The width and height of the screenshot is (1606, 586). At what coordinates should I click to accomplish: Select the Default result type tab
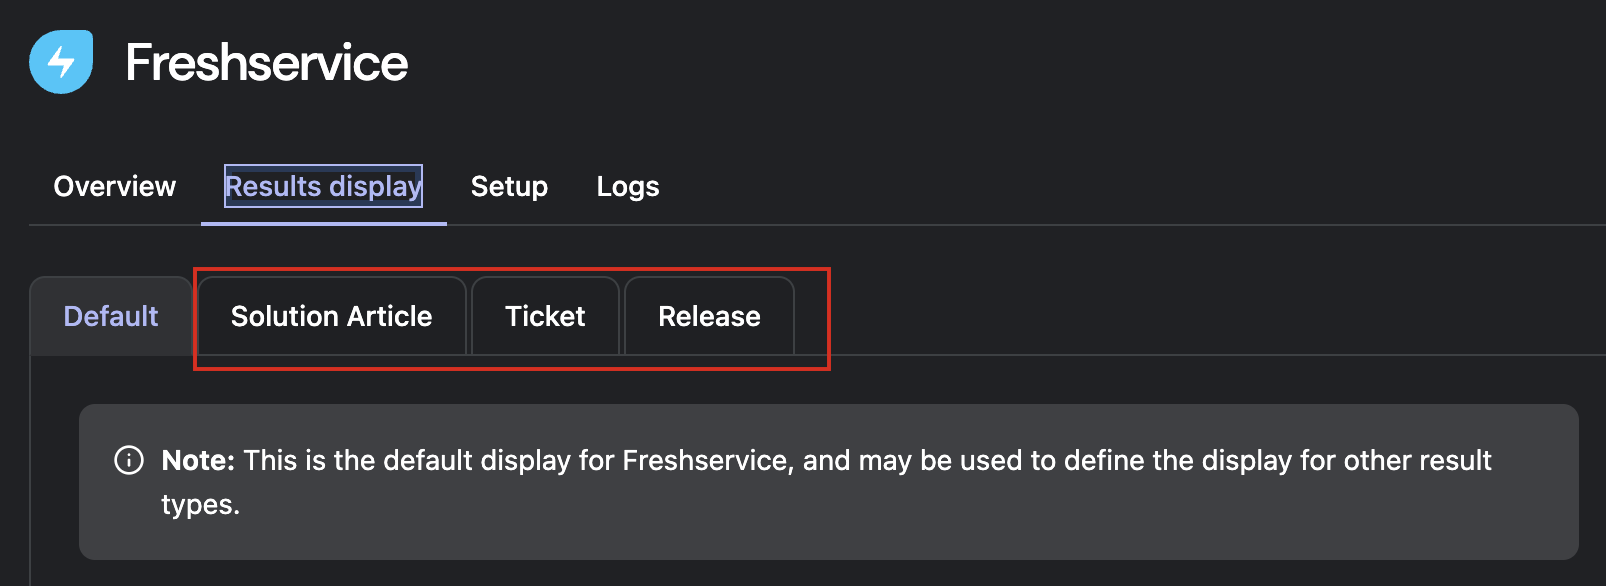point(111,317)
